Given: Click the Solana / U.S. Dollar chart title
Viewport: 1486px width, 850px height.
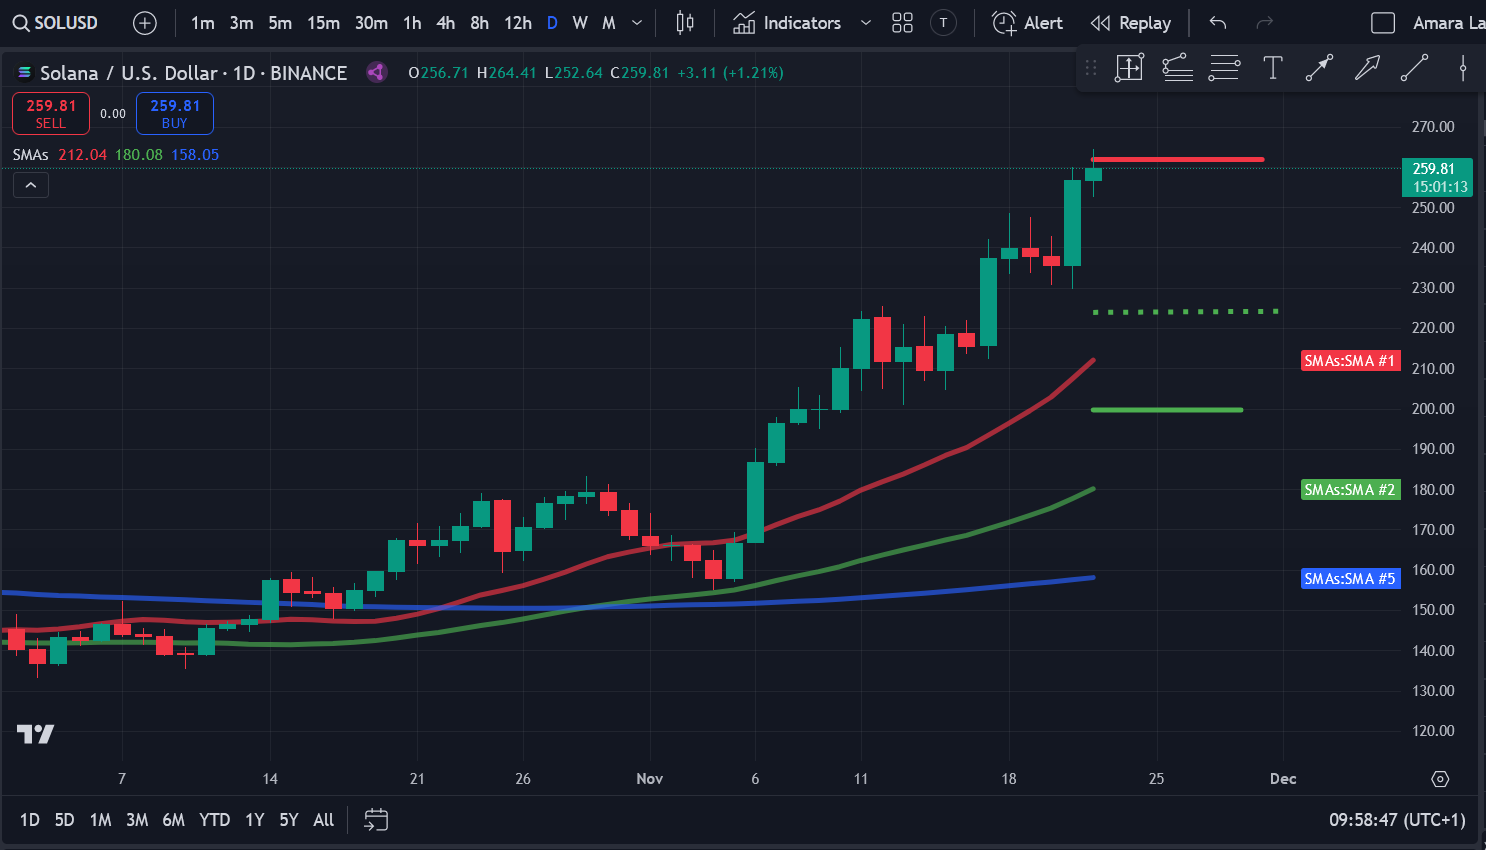Looking at the screenshot, I should tap(193, 73).
